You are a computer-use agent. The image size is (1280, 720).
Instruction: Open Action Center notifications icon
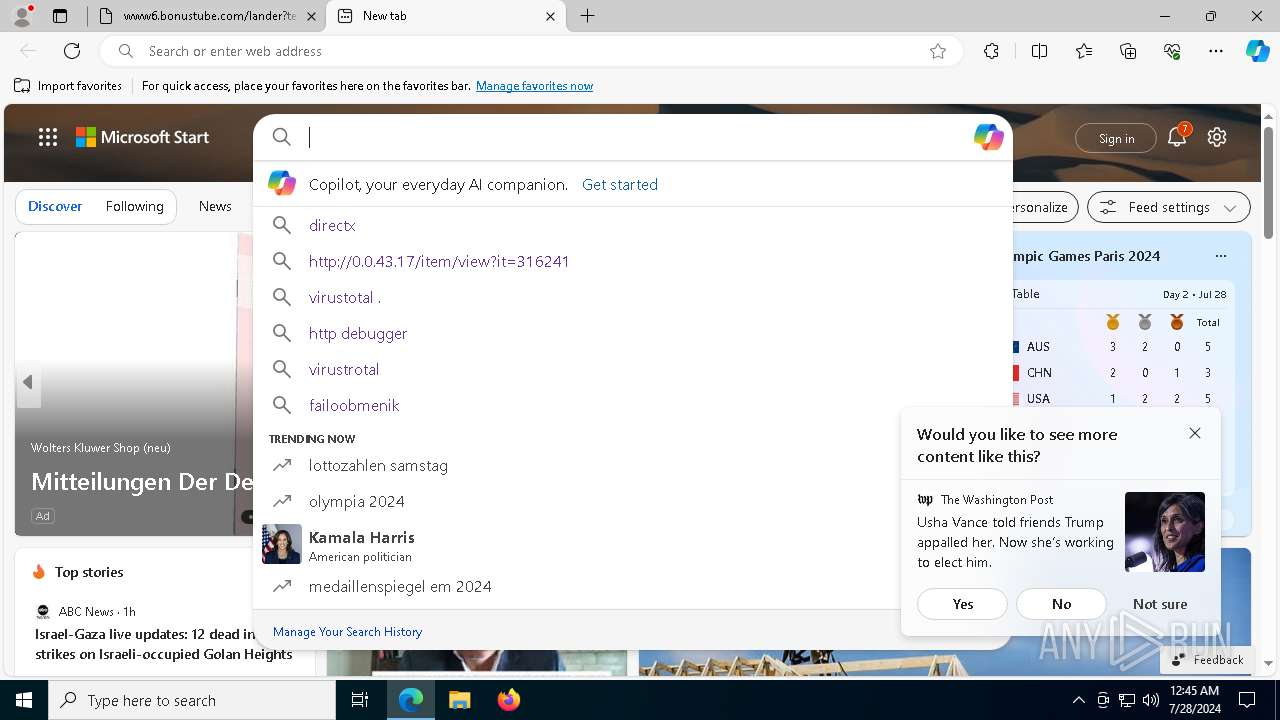click(x=1247, y=700)
